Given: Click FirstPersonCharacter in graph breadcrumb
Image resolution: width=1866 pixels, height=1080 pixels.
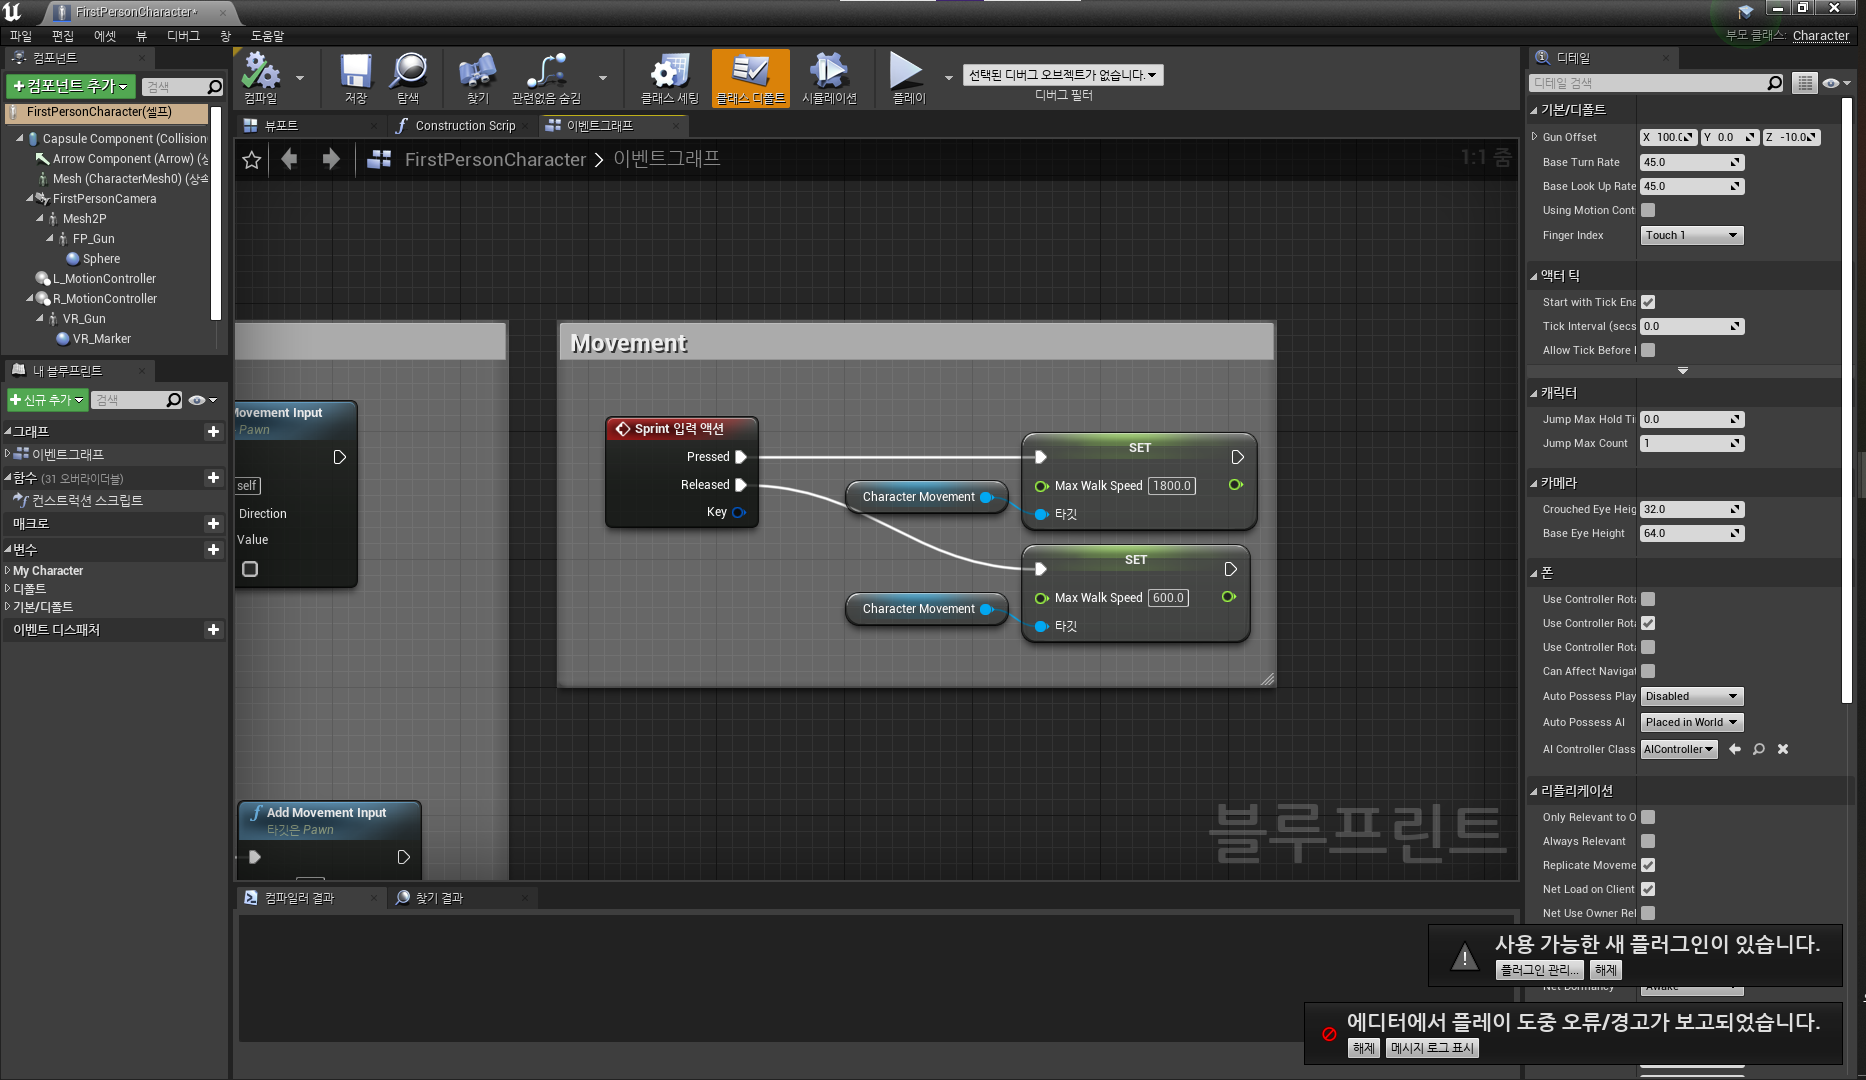Looking at the screenshot, I should pos(495,160).
